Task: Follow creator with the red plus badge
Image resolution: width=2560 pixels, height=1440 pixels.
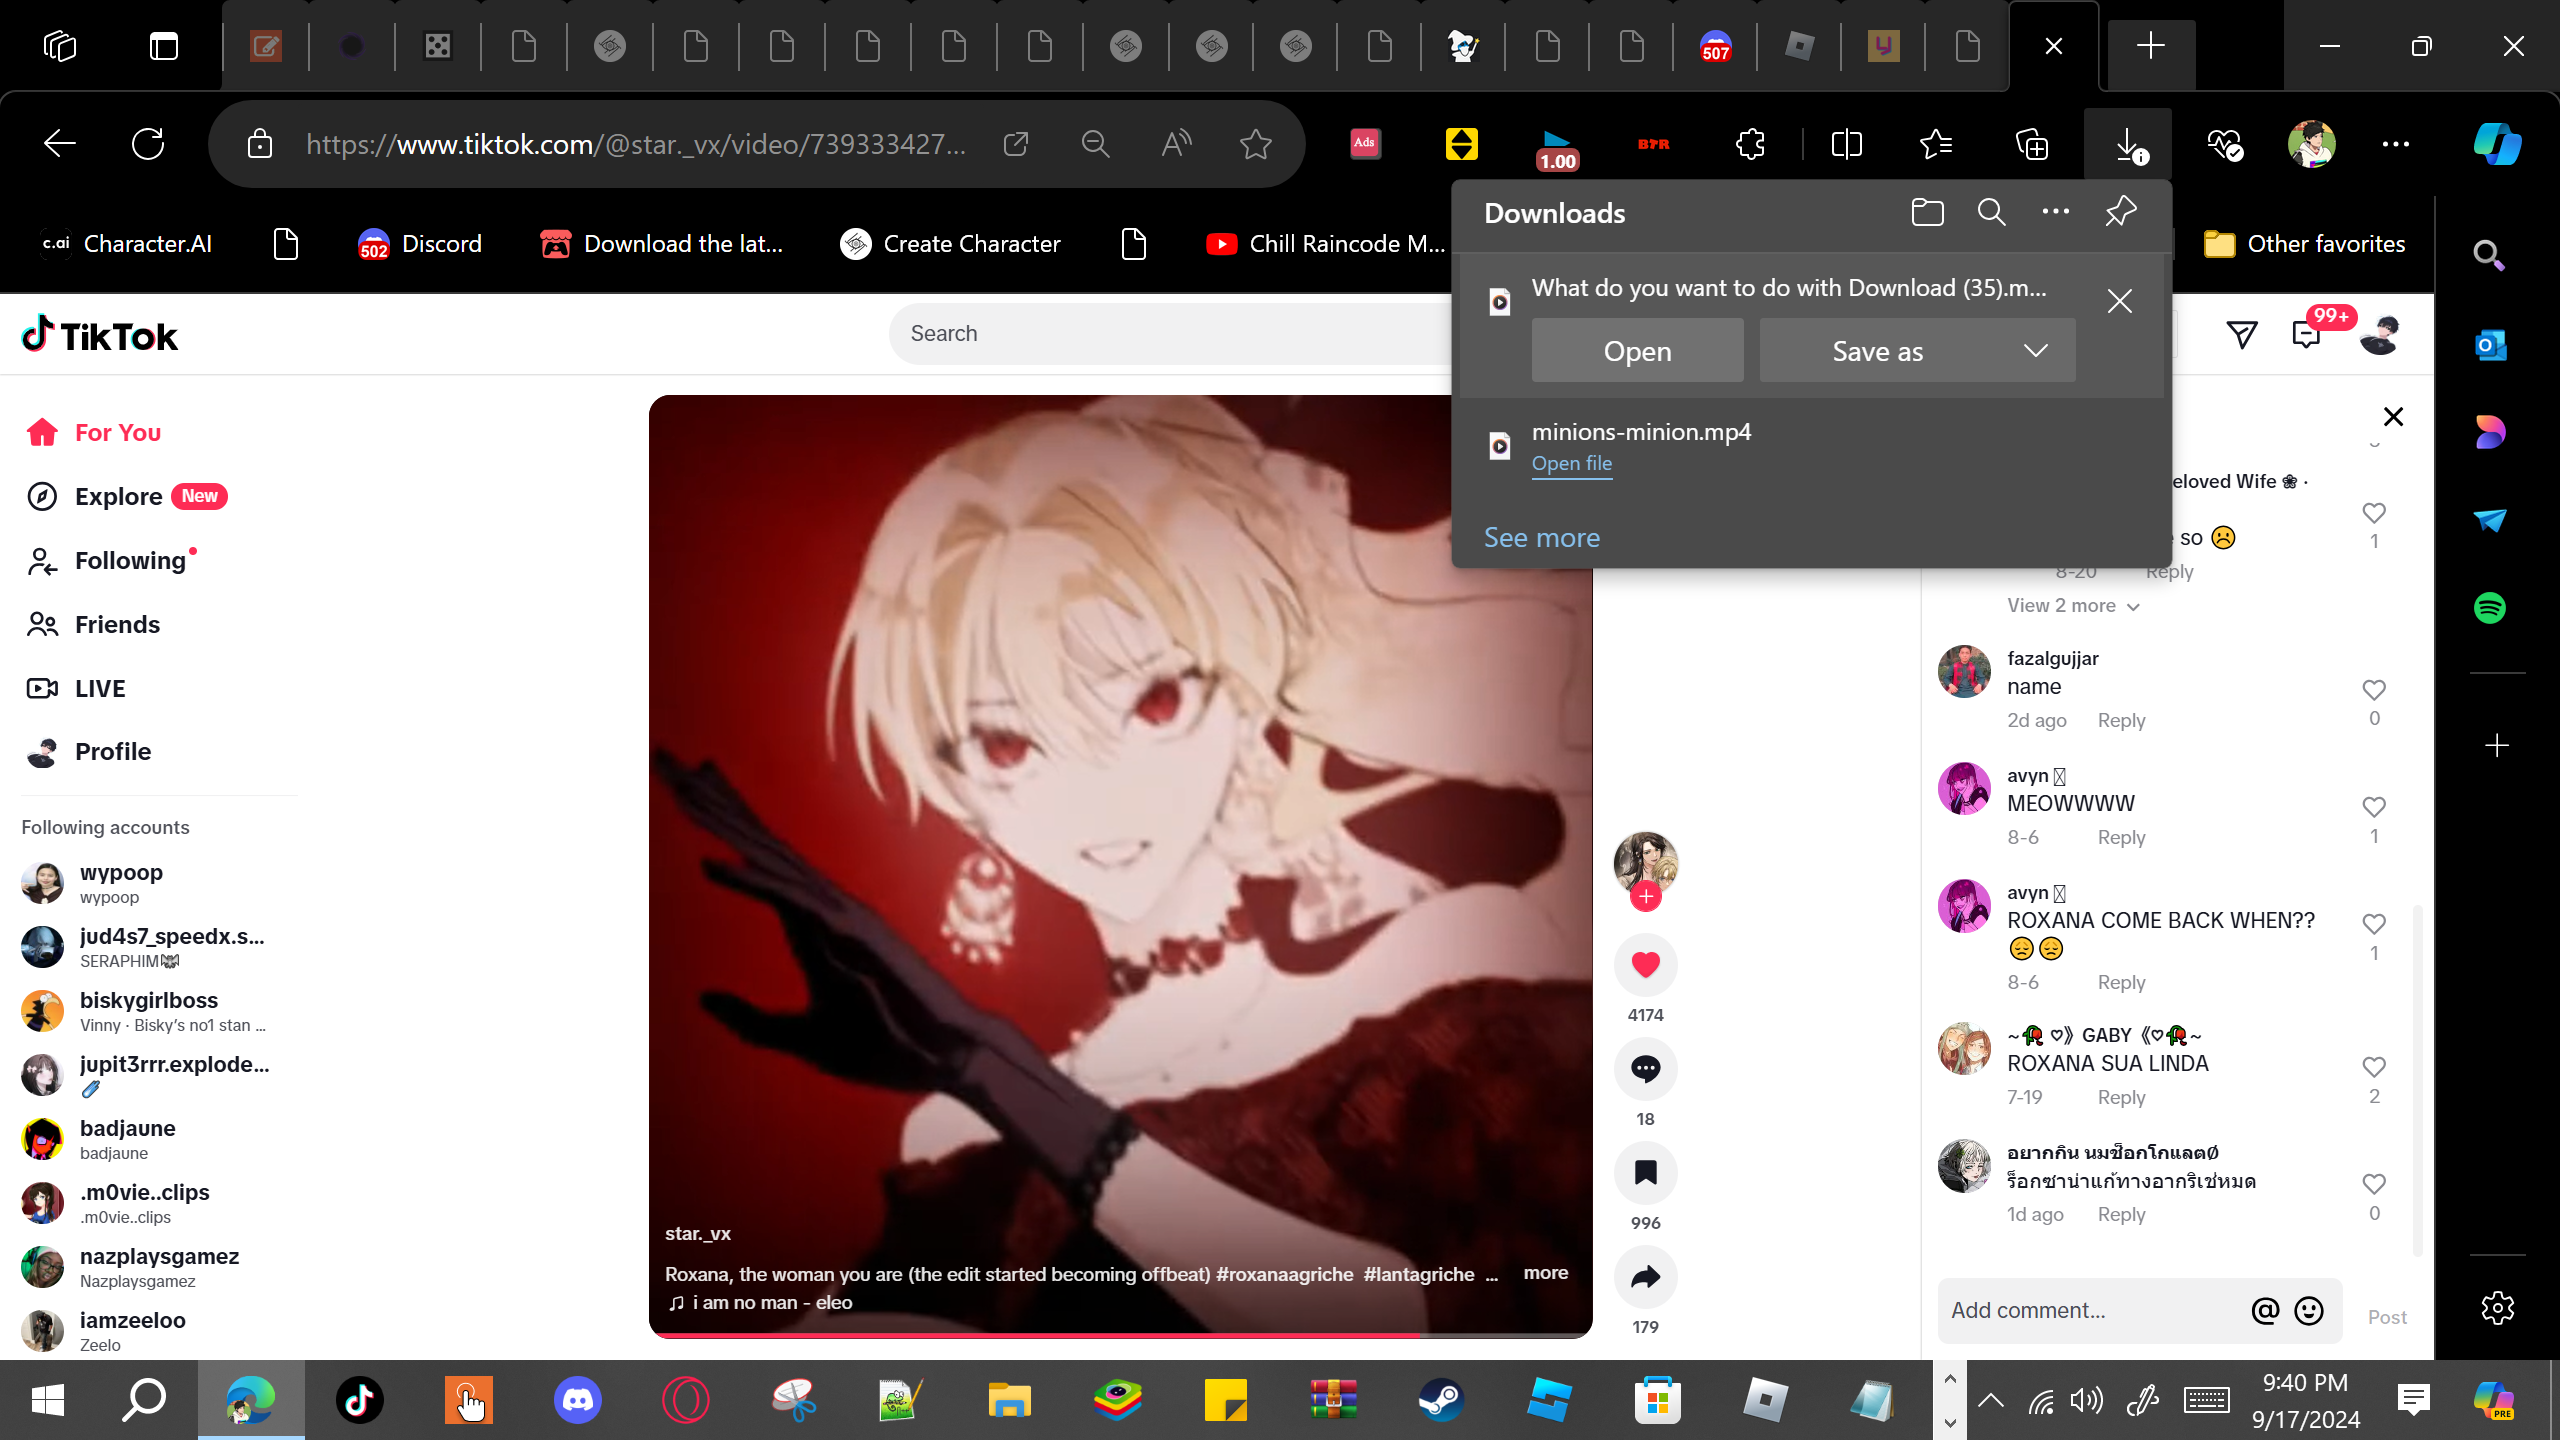Action: 1645,897
